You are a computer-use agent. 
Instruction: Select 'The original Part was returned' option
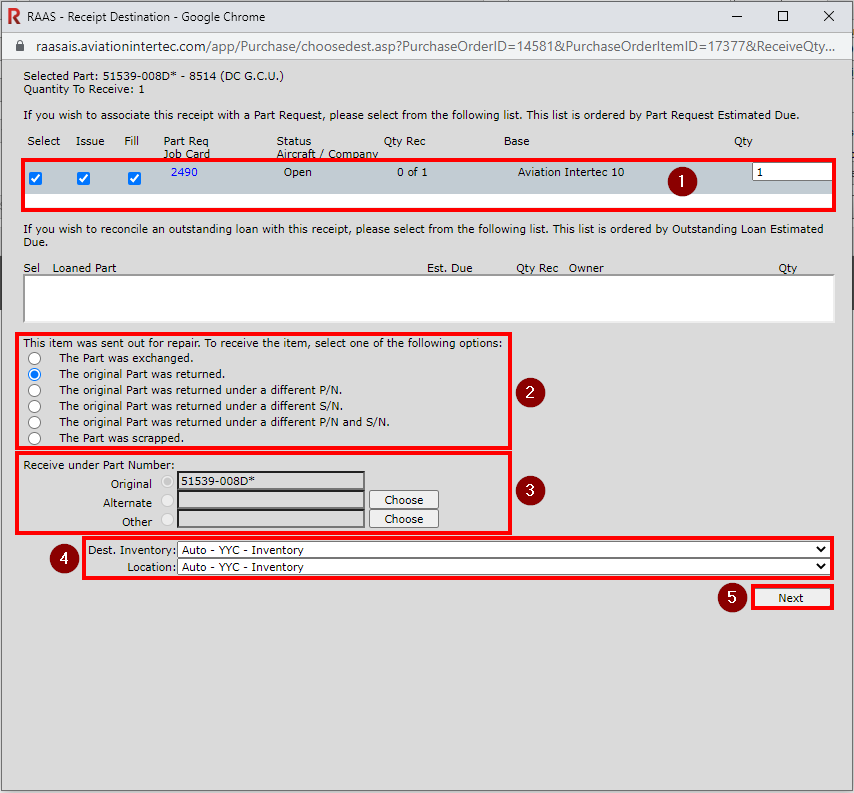point(35,374)
